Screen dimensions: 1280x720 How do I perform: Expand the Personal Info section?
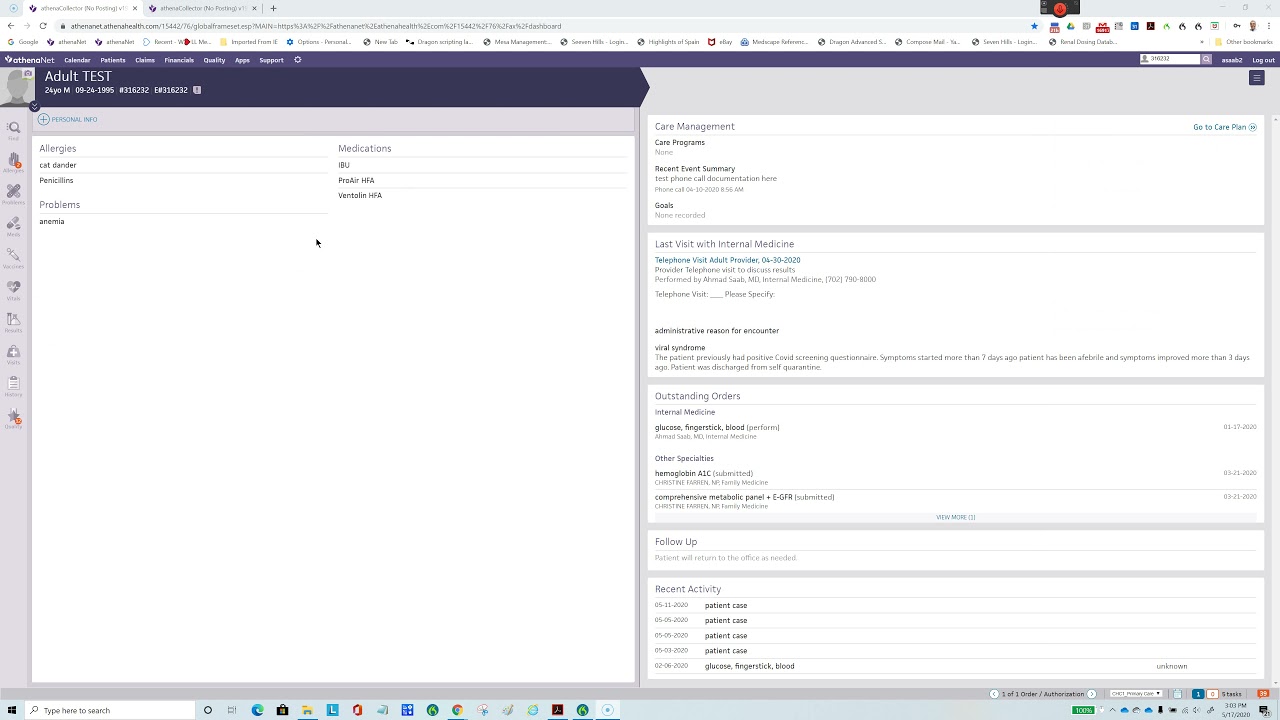68,119
